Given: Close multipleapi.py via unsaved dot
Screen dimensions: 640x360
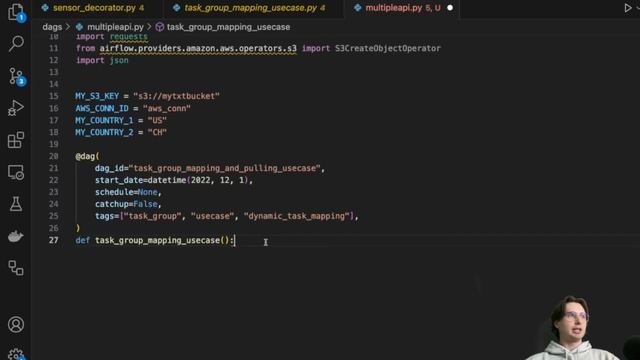Looking at the screenshot, I should click(x=450, y=8).
